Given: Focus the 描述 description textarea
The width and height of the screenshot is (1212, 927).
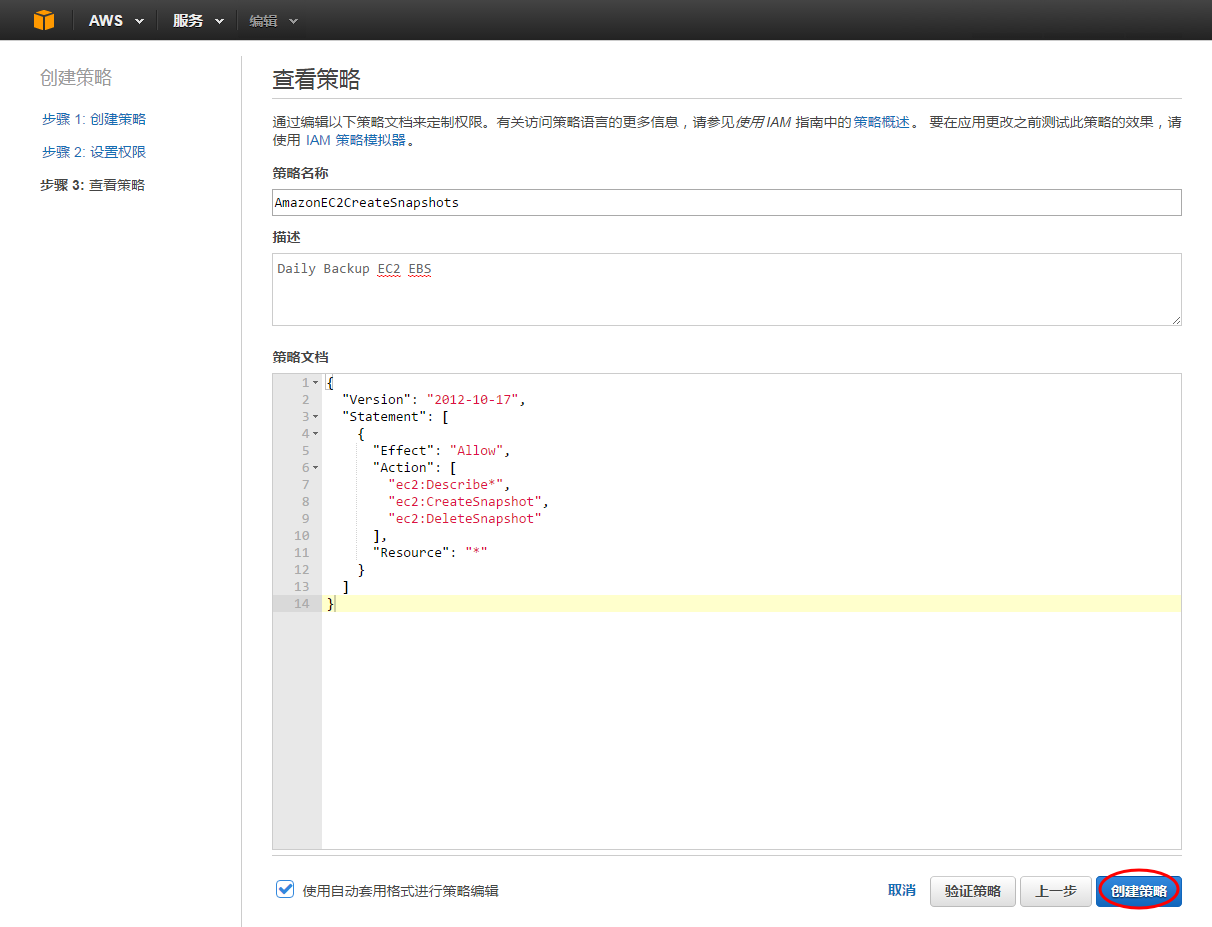Looking at the screenshot, I should 727,289.
